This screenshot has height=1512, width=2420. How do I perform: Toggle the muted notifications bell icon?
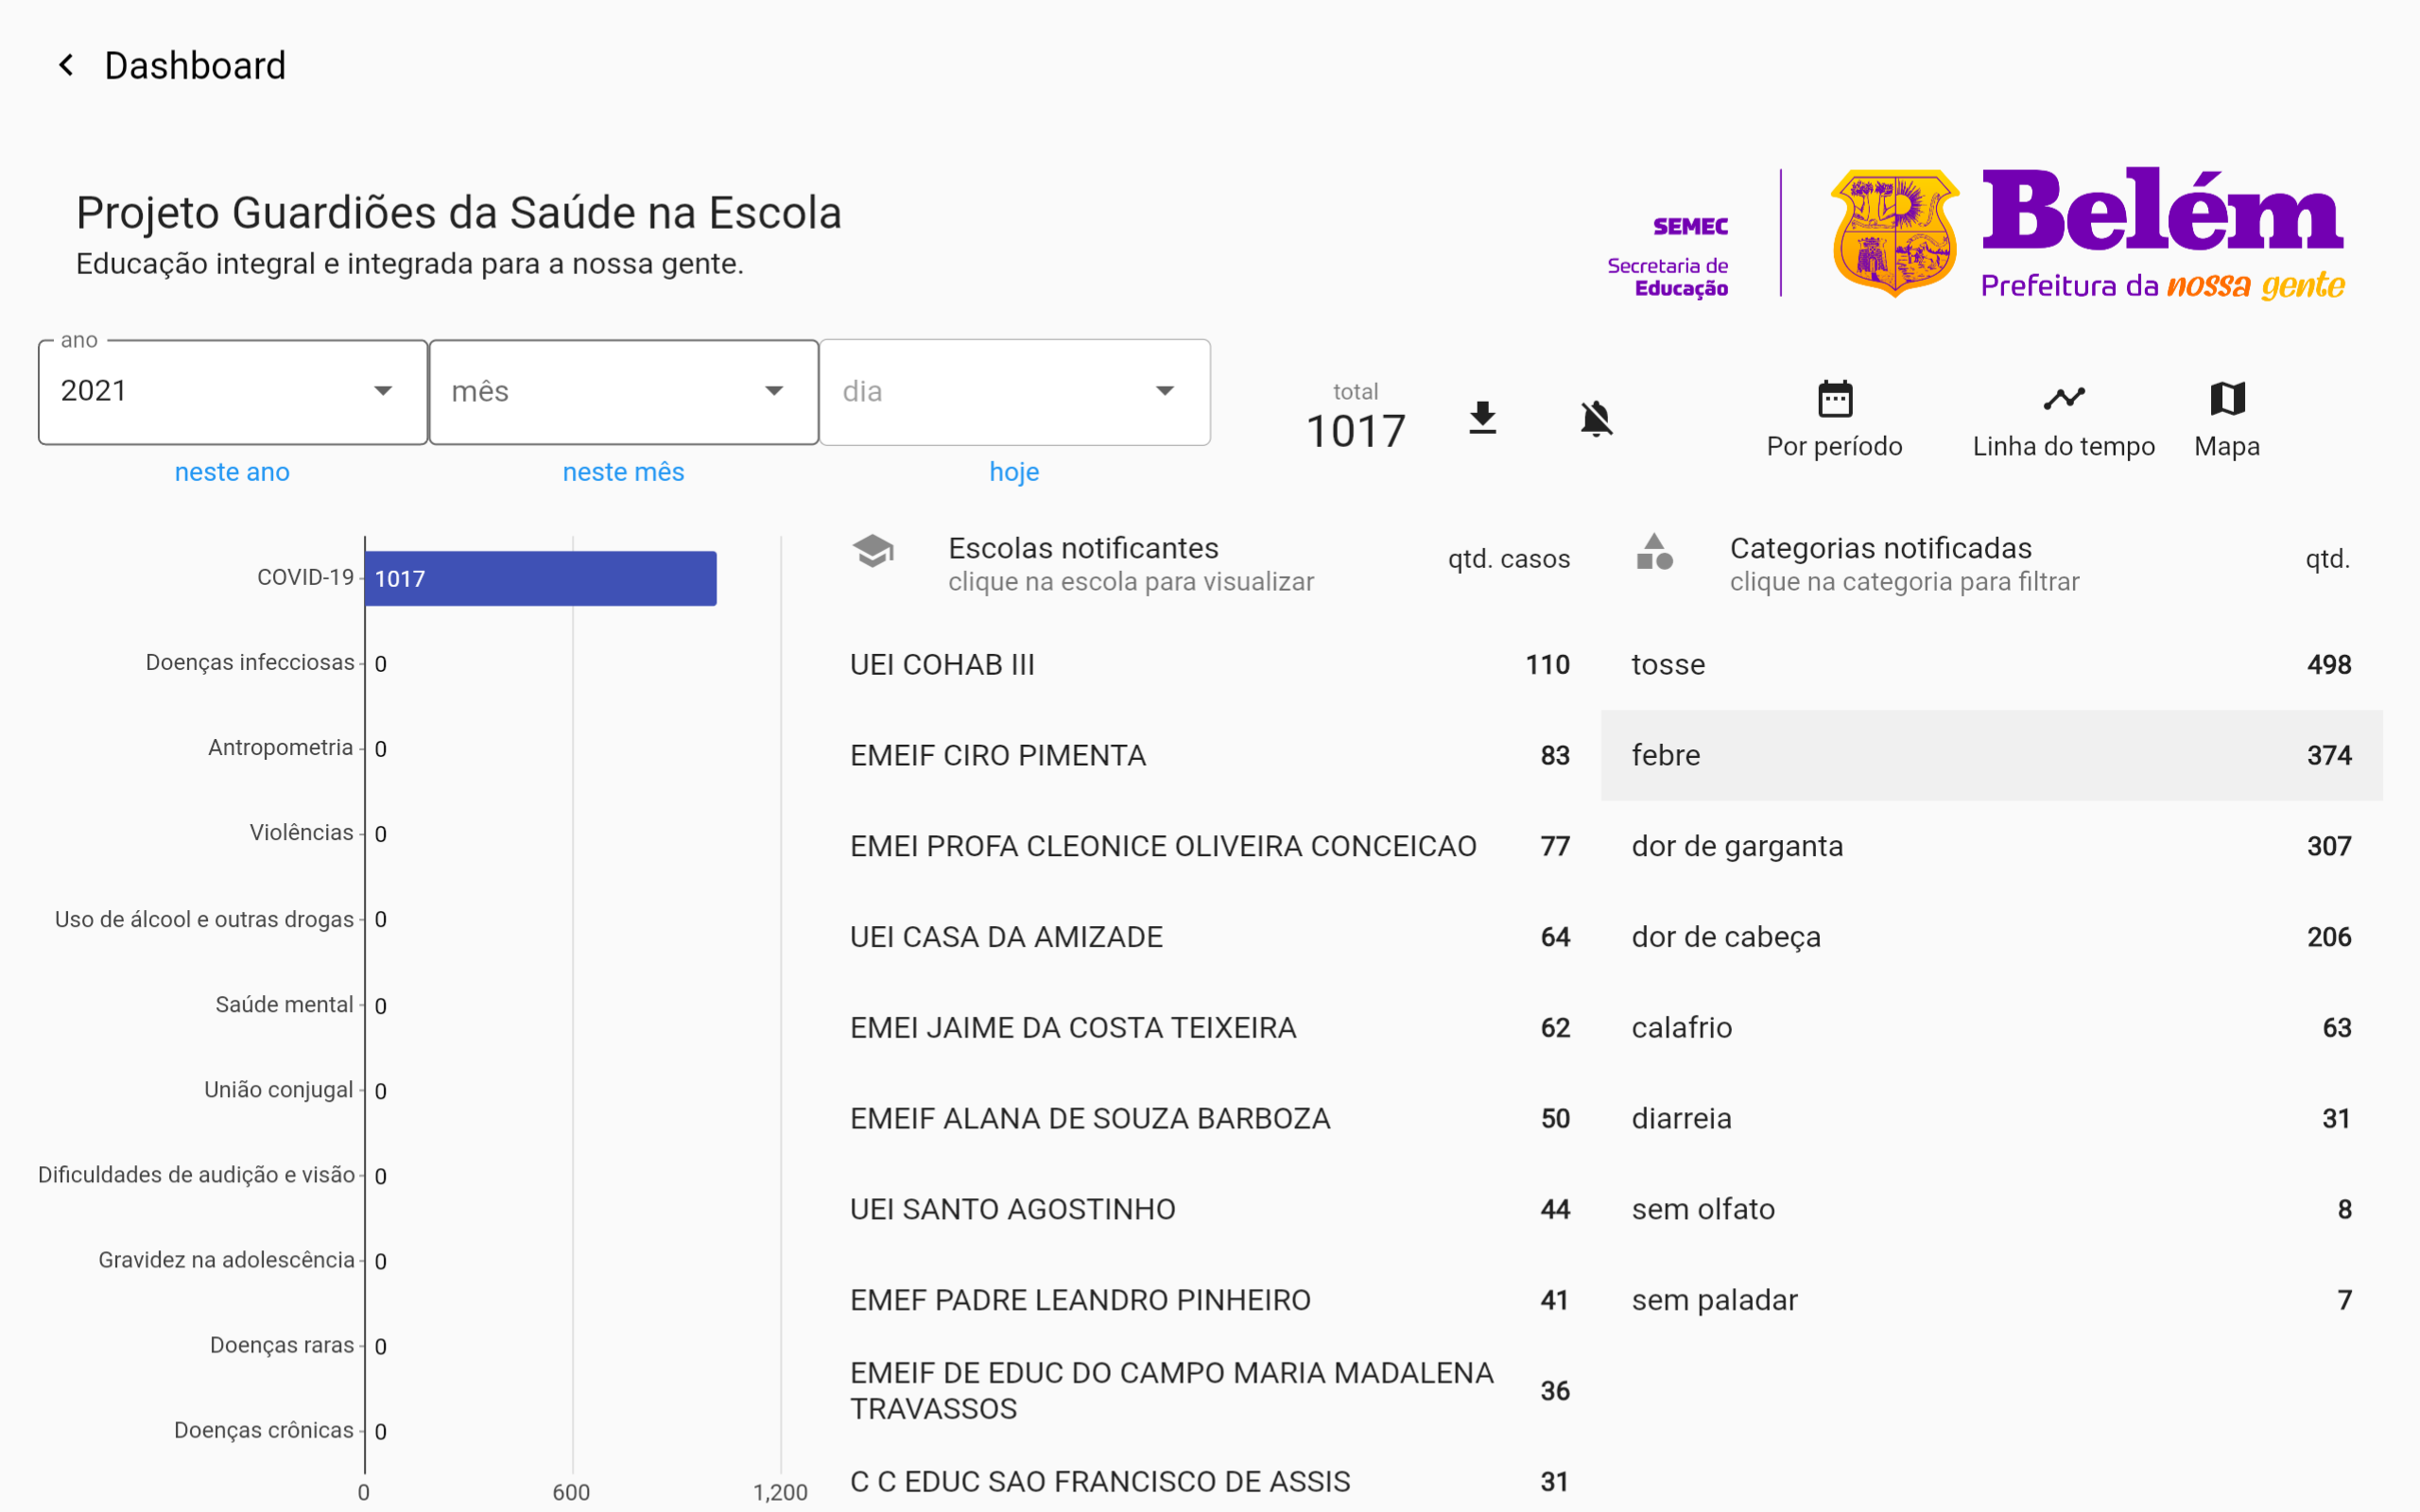pos(1596,418)
